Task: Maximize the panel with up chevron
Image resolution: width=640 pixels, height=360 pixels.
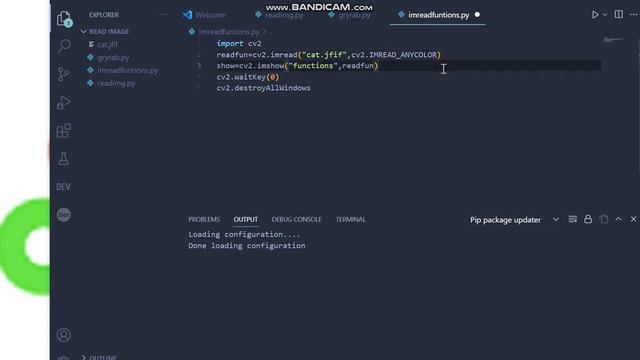Action: tap(618, 219)
